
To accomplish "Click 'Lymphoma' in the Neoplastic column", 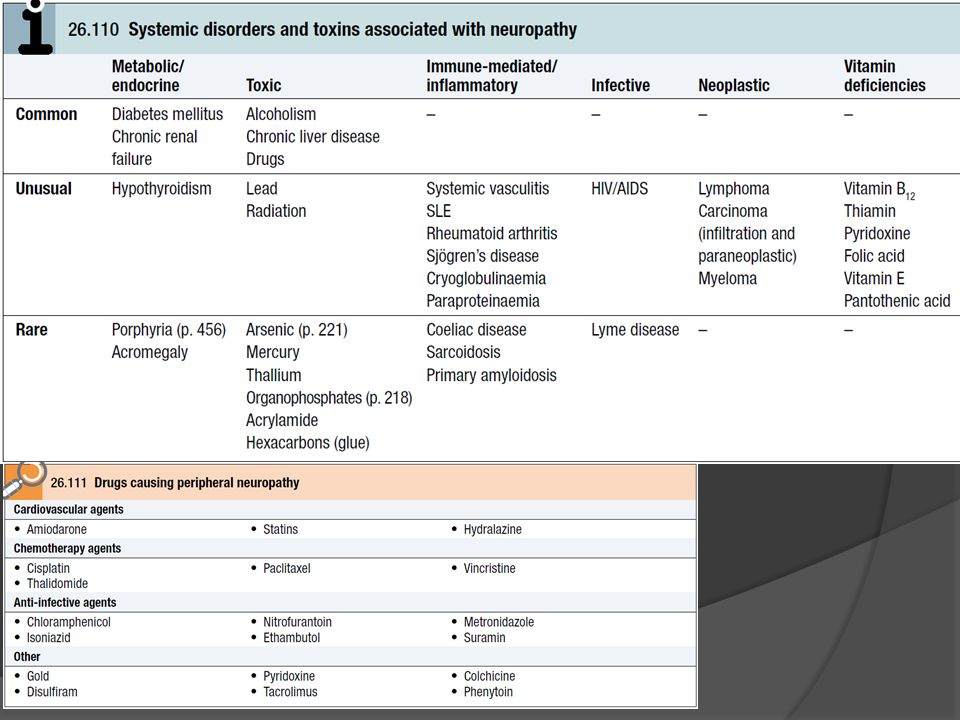I will [733, 189].
